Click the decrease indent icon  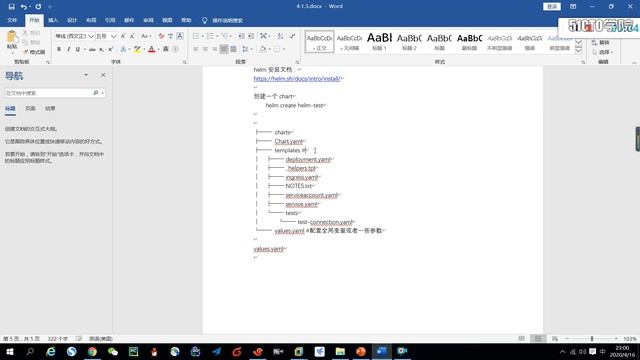[241, 36]
